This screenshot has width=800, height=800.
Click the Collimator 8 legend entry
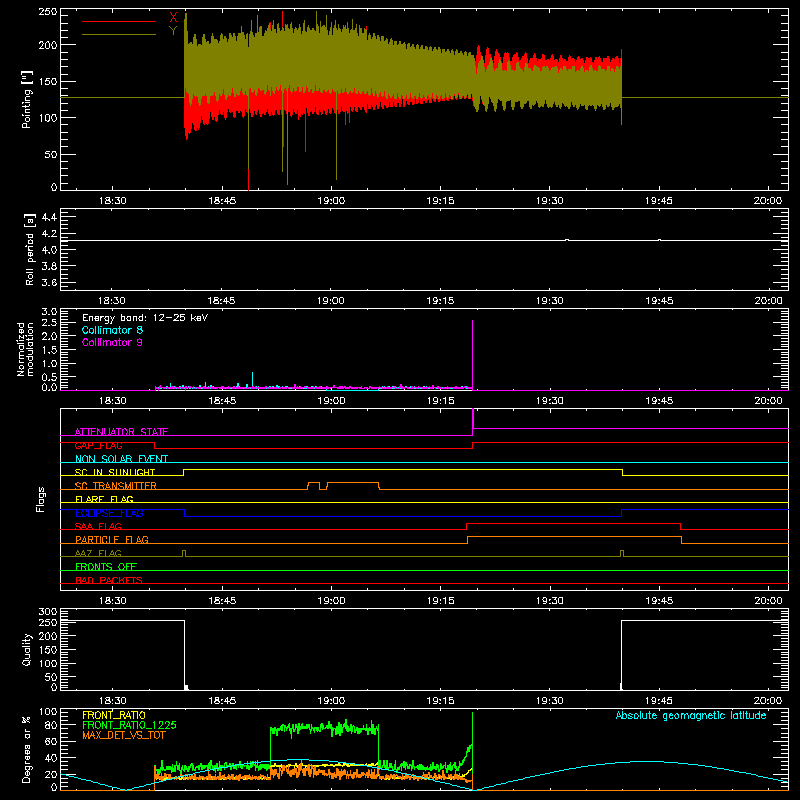pyautogui.click(x=112, y=330)
